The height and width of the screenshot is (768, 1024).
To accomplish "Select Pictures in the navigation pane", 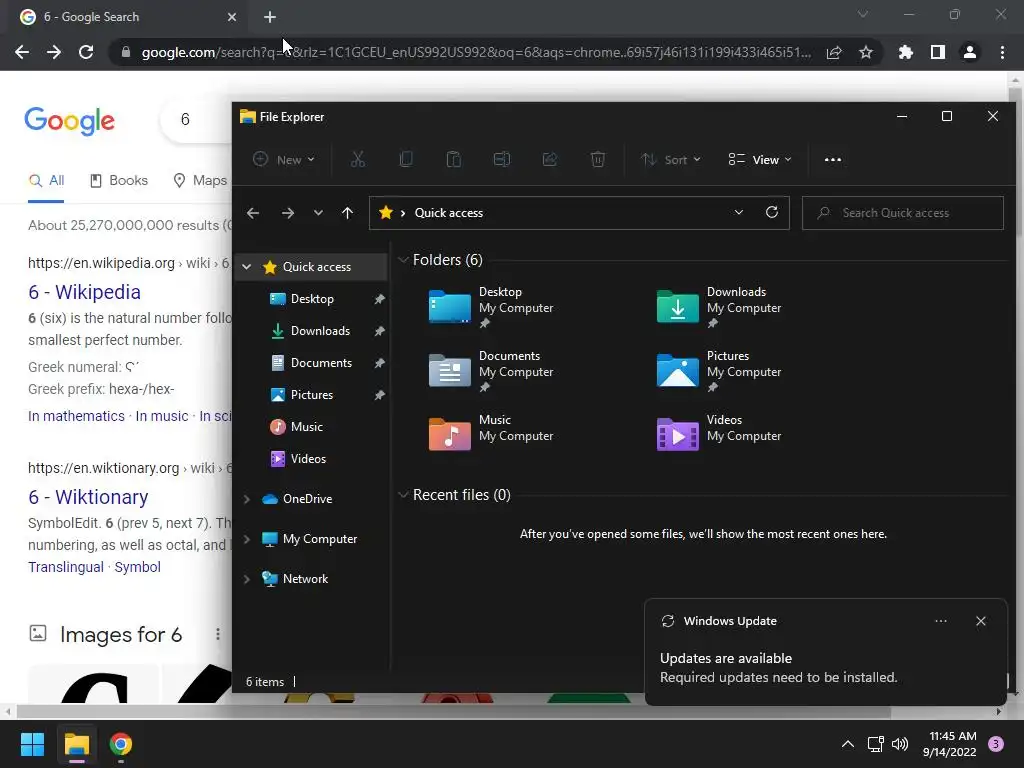I will click(312, 395).
